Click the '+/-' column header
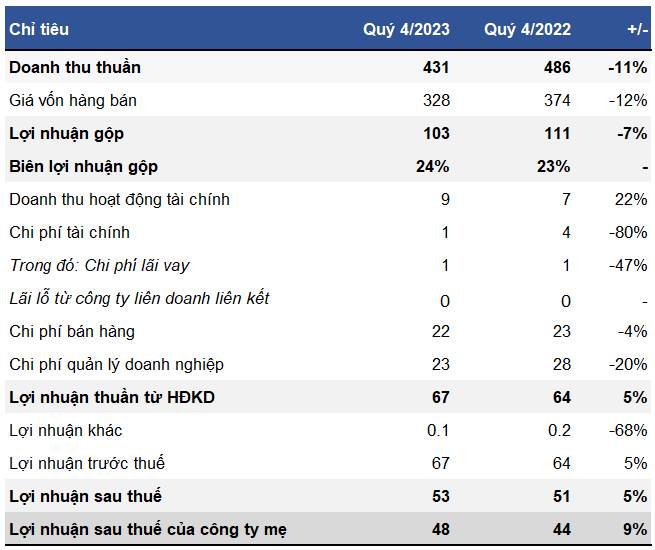655x550 pixels. [637, 29]
